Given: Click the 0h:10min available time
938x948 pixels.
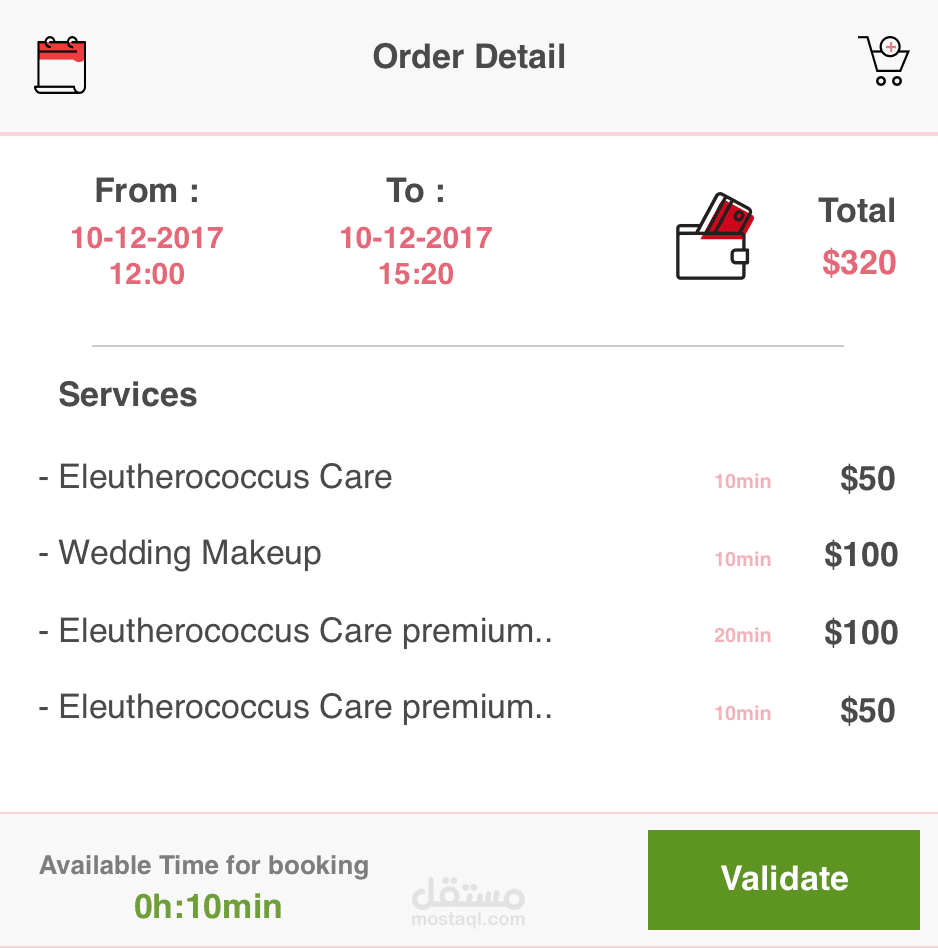Looking at the screenshot, I should (208, 906).
